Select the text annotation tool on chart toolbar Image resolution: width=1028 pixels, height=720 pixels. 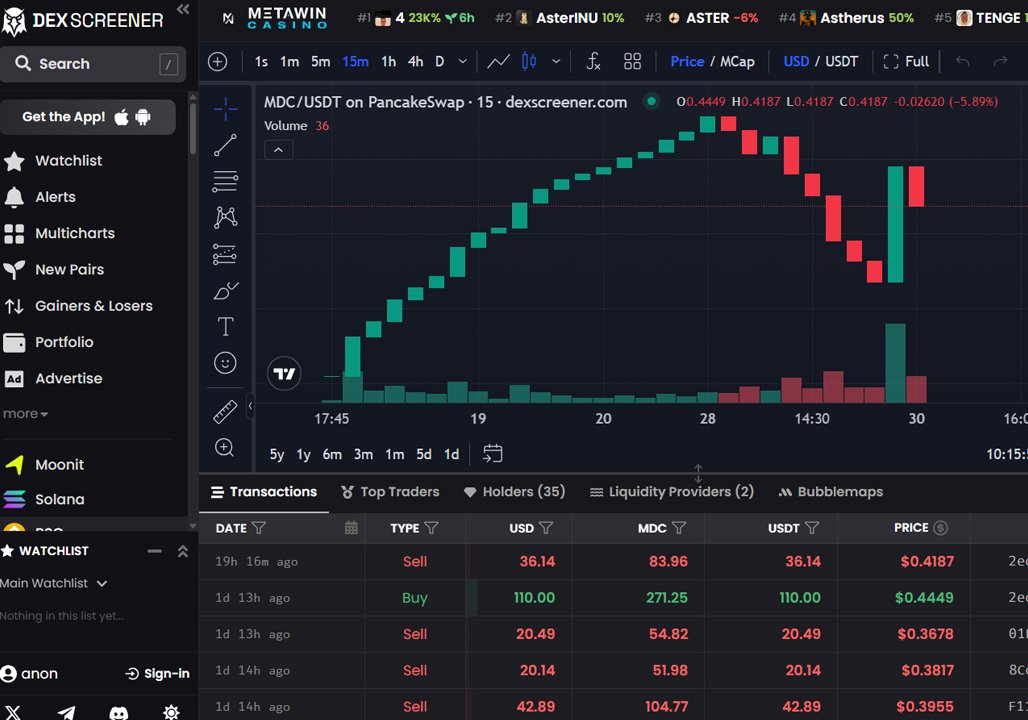[x=225, y=326]
